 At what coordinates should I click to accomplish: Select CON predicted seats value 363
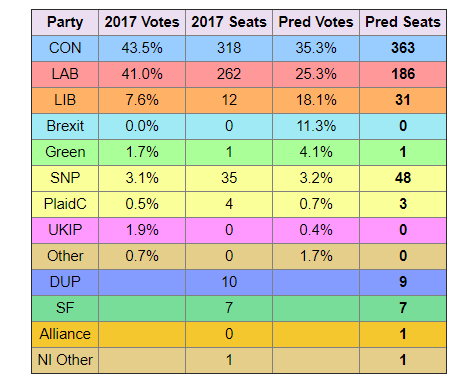pos(403,48)
